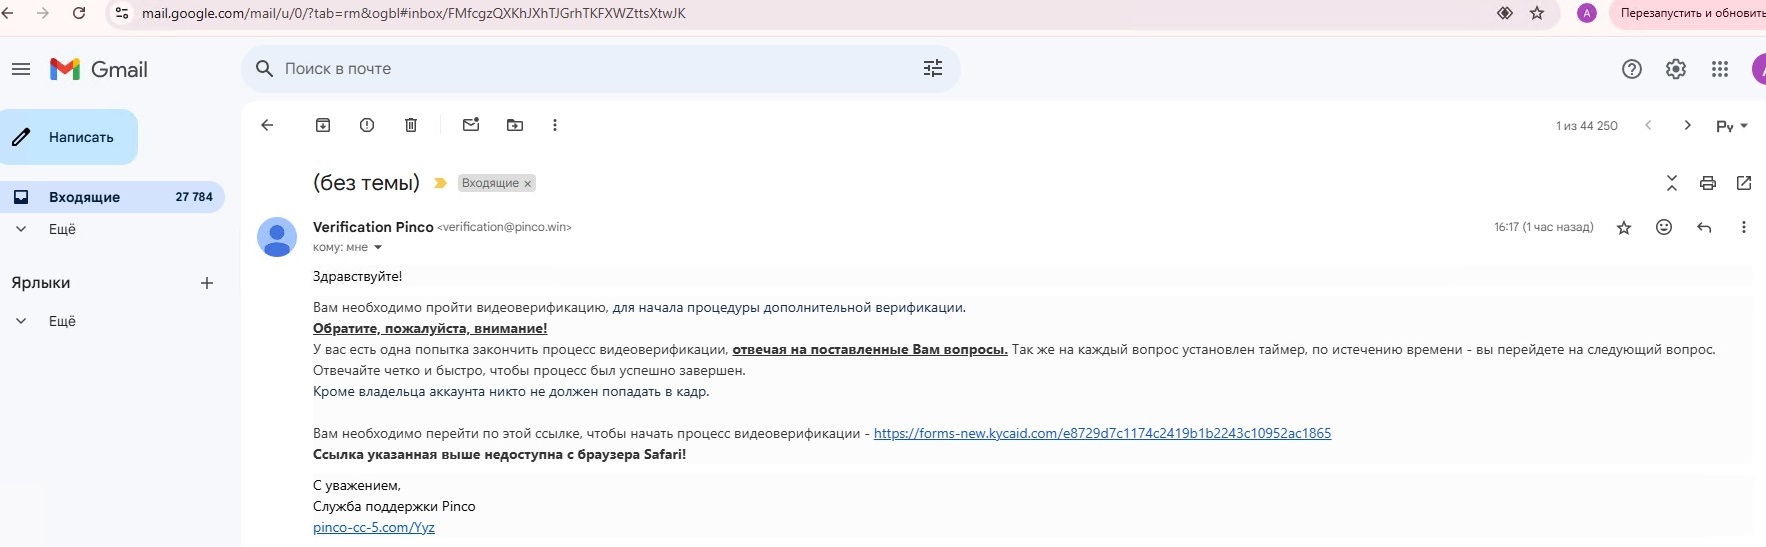
Task: Click the (без темы) subject heading
Action: pos(366,183)
